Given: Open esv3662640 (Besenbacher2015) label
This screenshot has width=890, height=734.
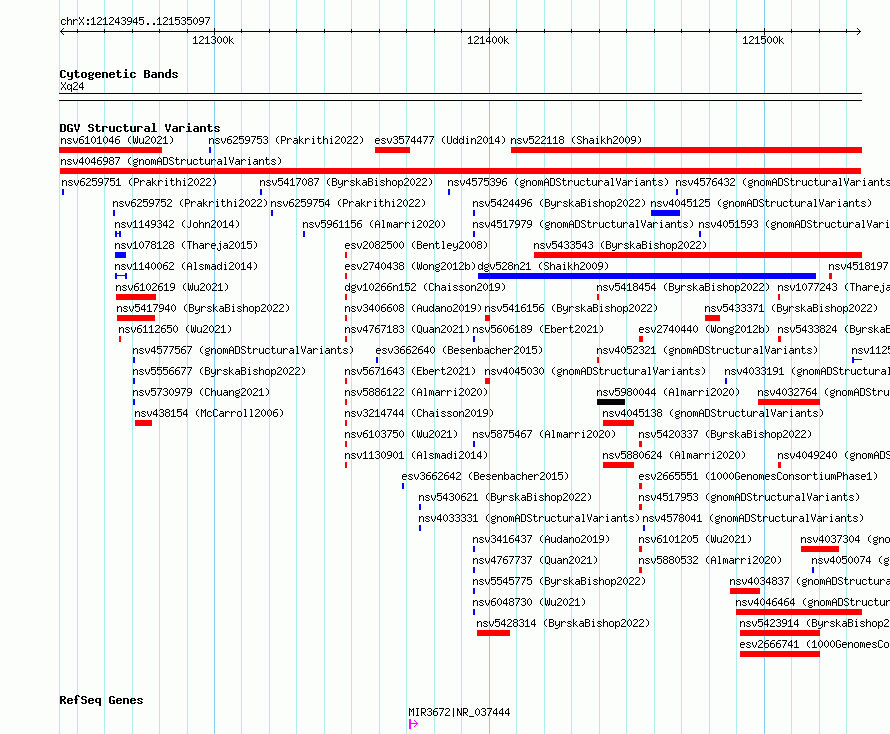Looking at the screenshot, I should (x=459, y=350).
